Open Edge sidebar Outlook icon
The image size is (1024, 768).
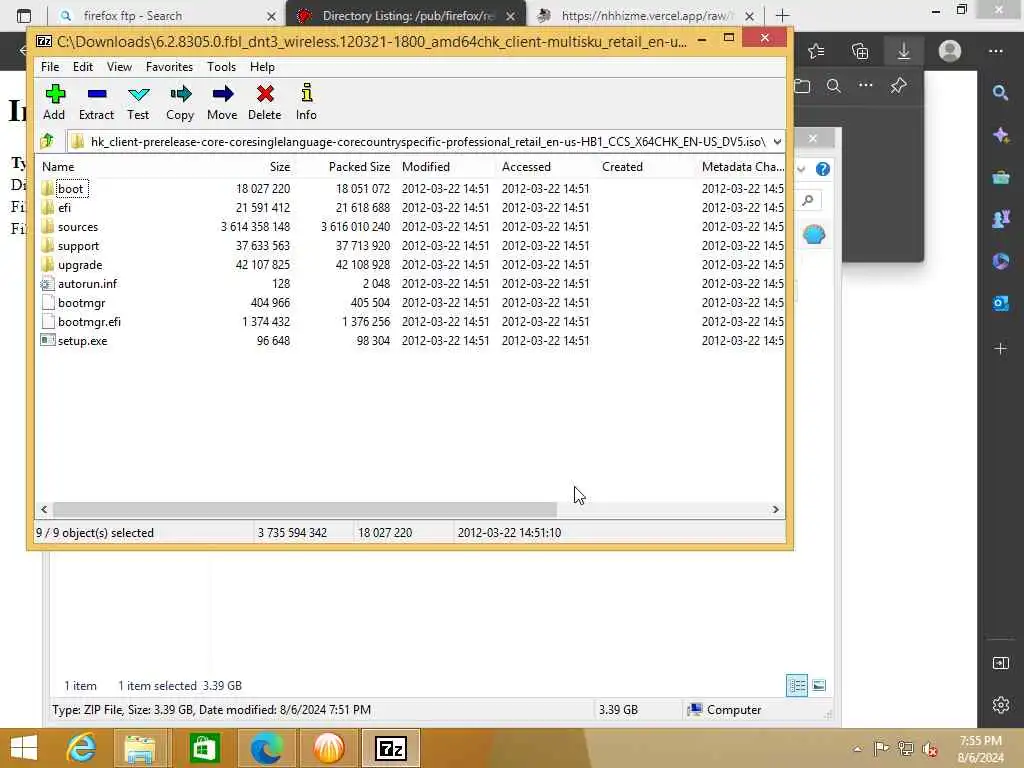1000,303
